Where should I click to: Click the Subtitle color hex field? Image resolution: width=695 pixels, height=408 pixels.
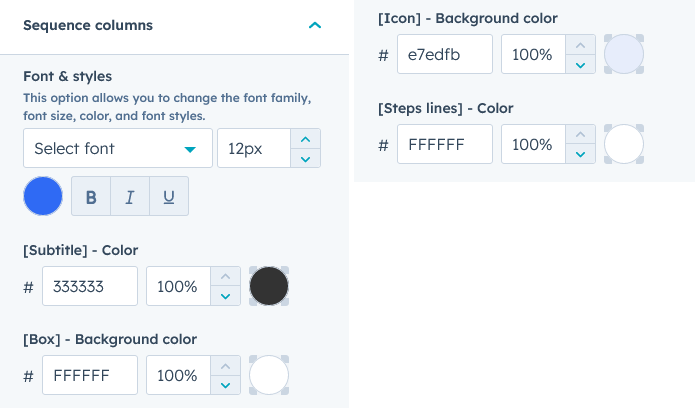(x=90, y=286)
